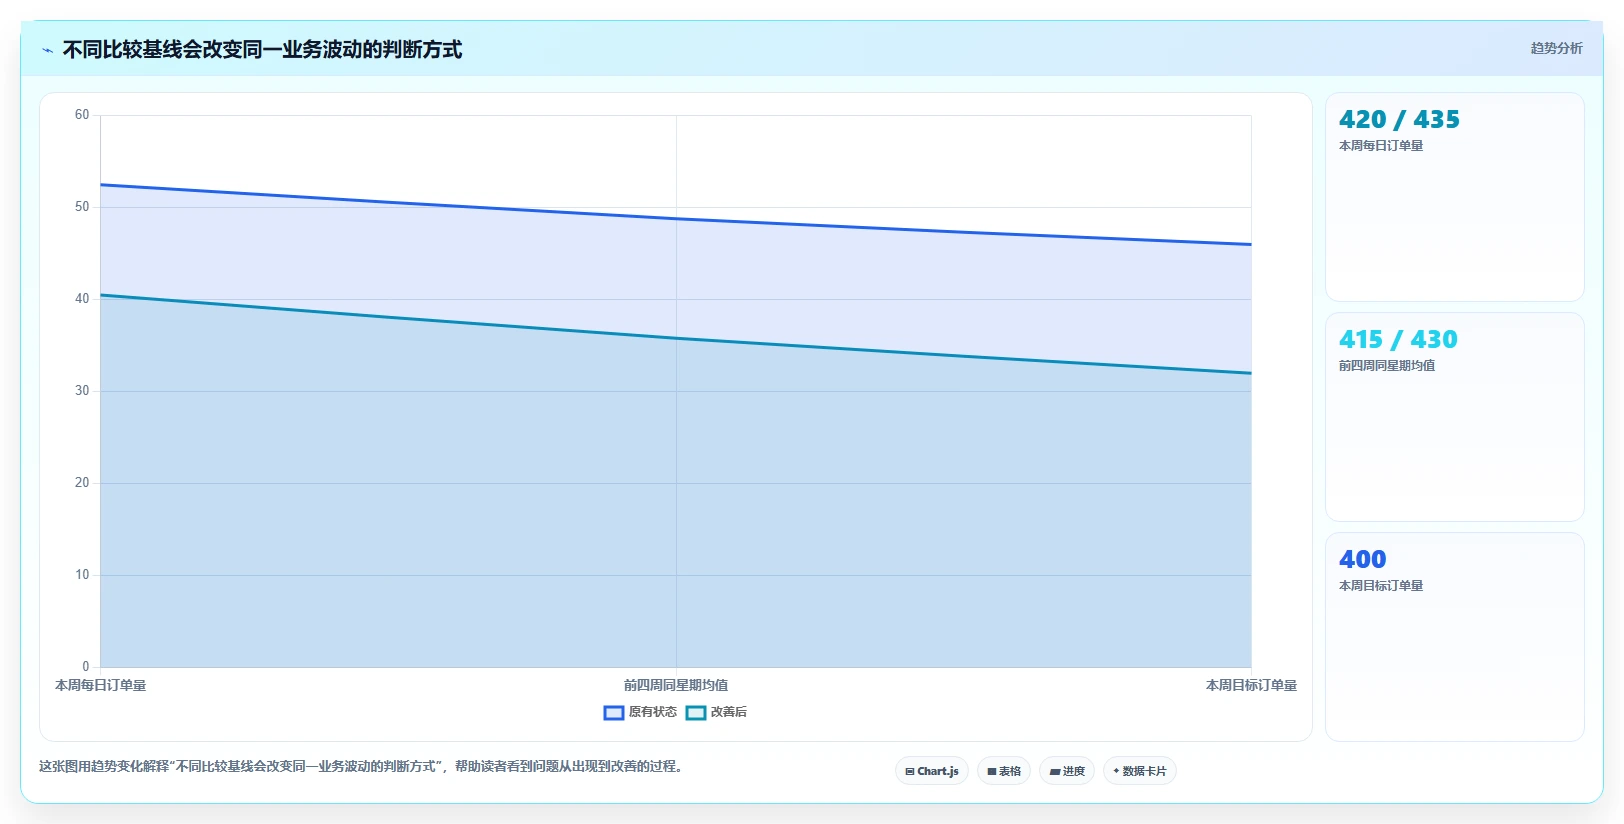The height and width of the screenshot is (824, 1624).
Task: Click the y-axis tick 60
Action: (82, 115)
